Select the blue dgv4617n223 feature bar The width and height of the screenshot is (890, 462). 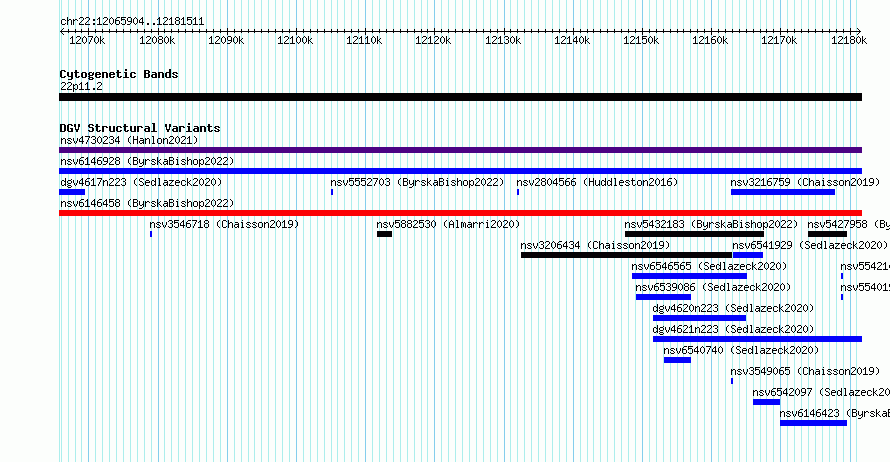point(72,192)
